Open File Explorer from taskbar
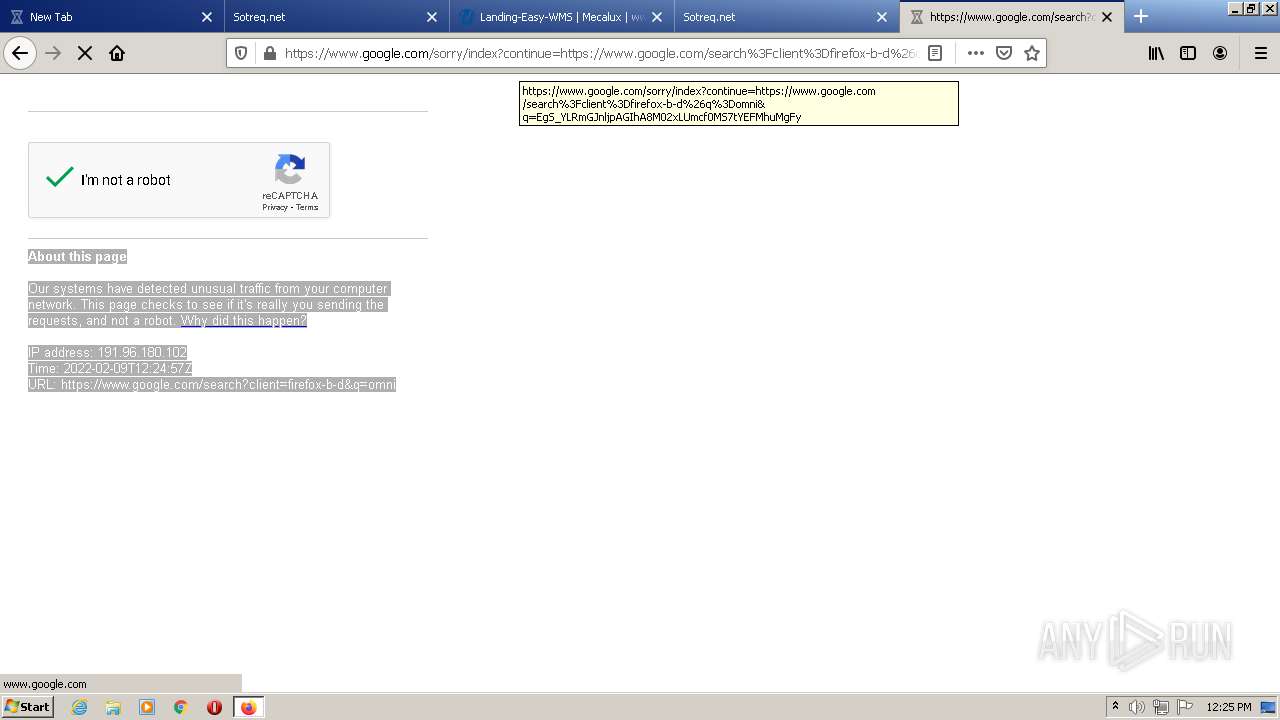Screen dimensions: 1280x720 [113, 707]
